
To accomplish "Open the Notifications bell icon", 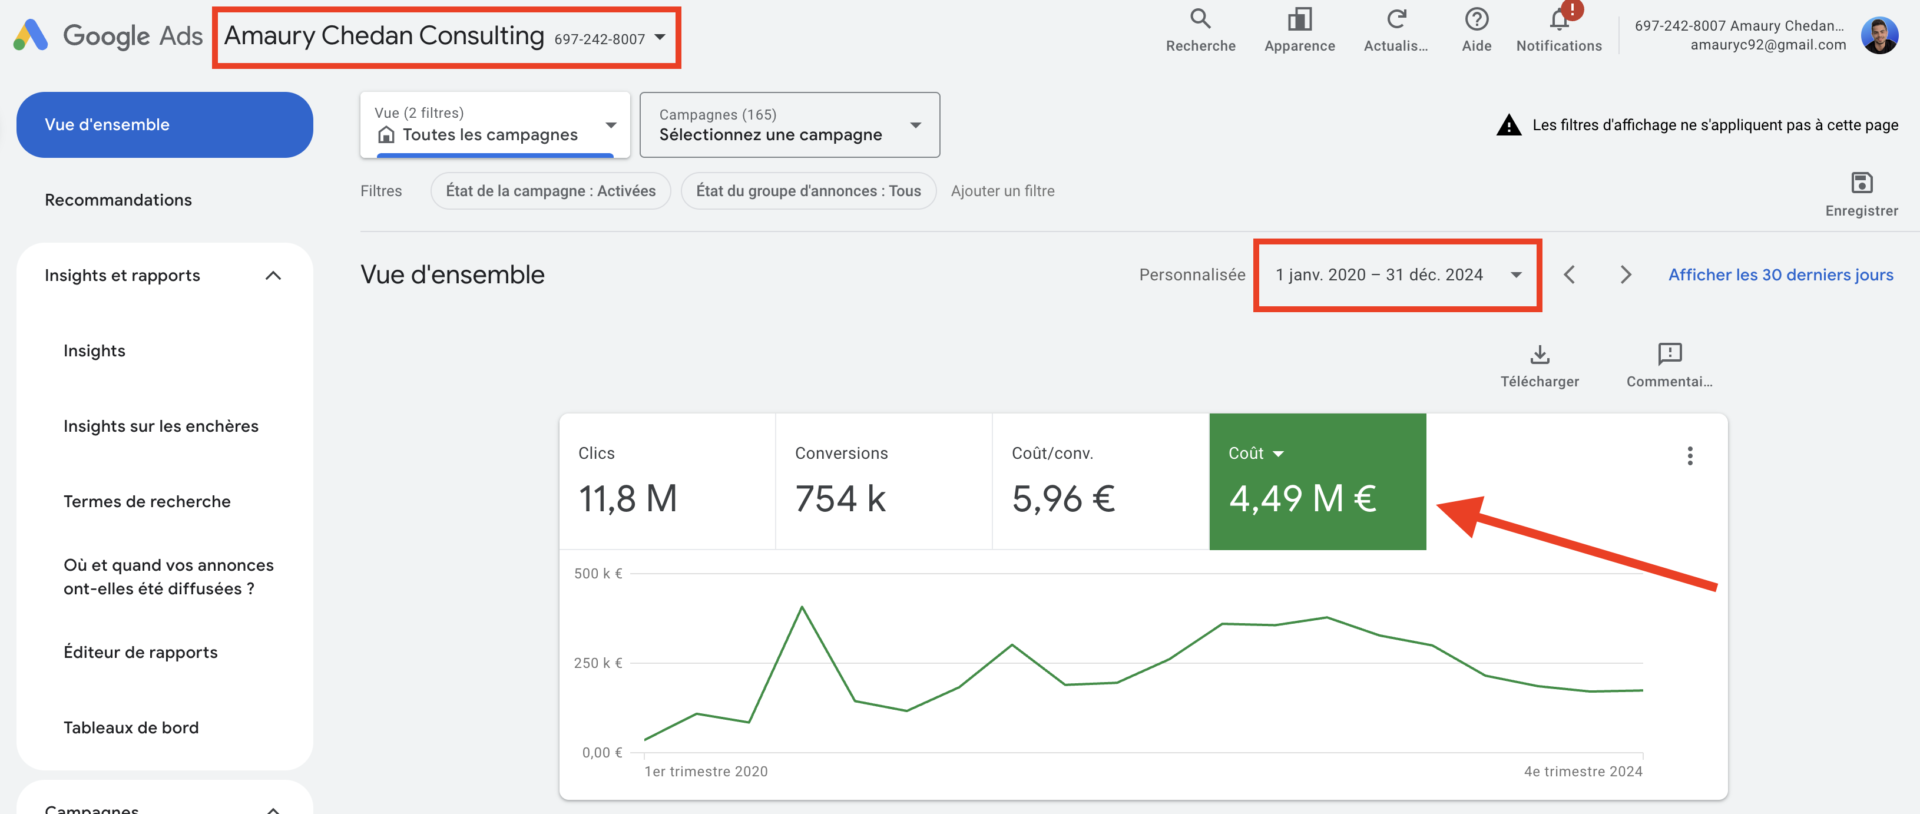I will (x=1559, y=19).
